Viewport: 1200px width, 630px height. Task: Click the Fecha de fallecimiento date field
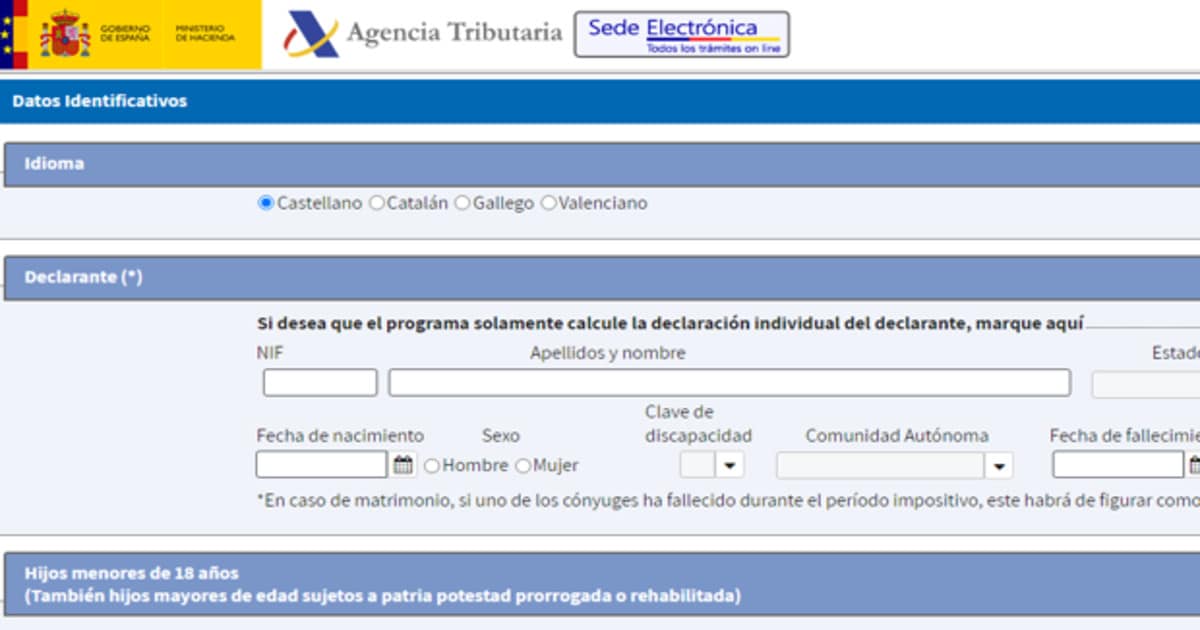(x=1117, y=465)
